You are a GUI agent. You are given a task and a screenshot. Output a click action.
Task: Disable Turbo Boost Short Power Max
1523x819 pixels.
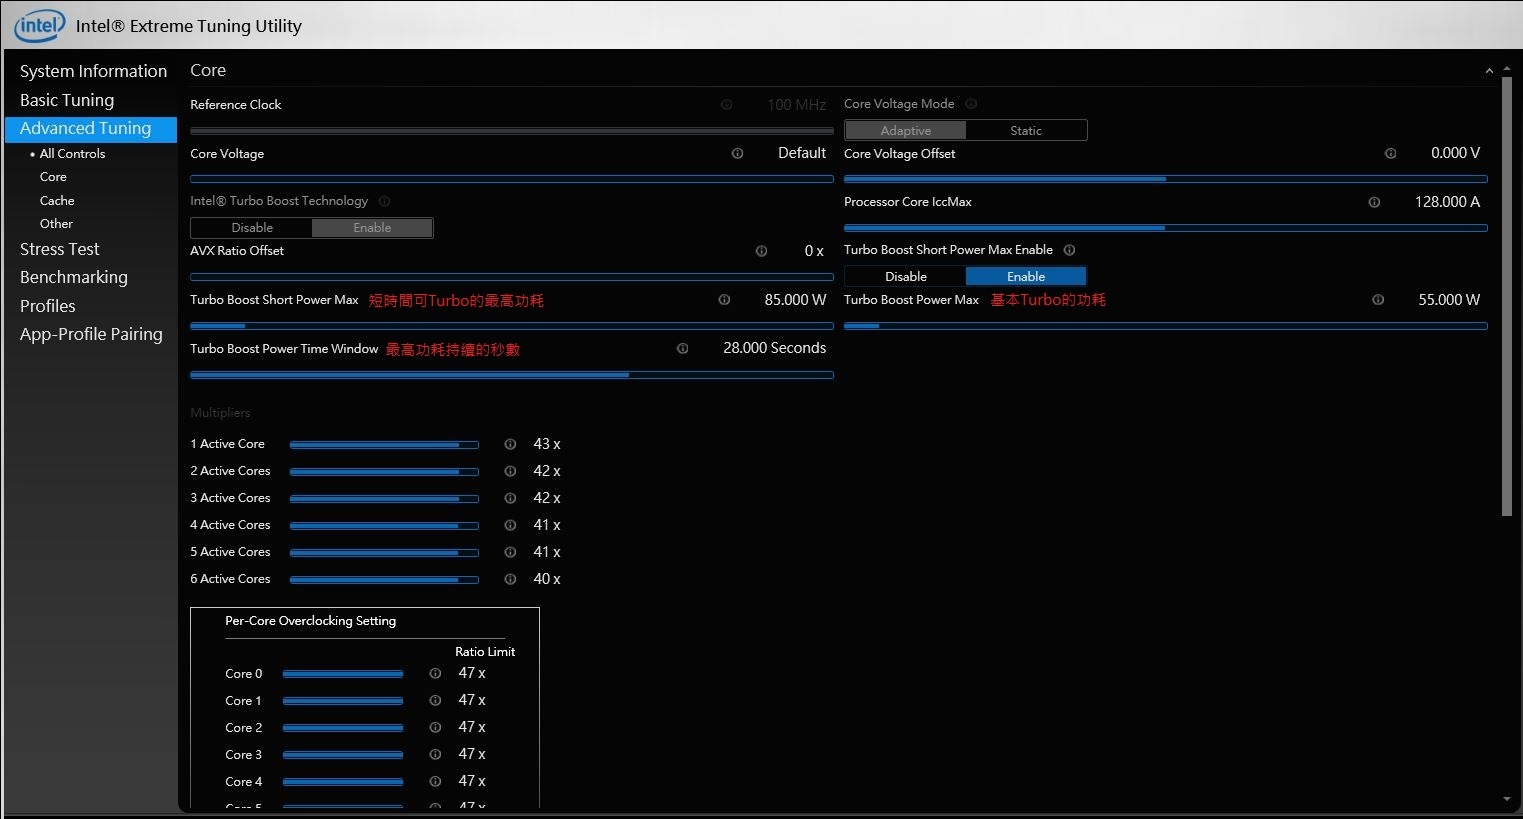point(906,277)
